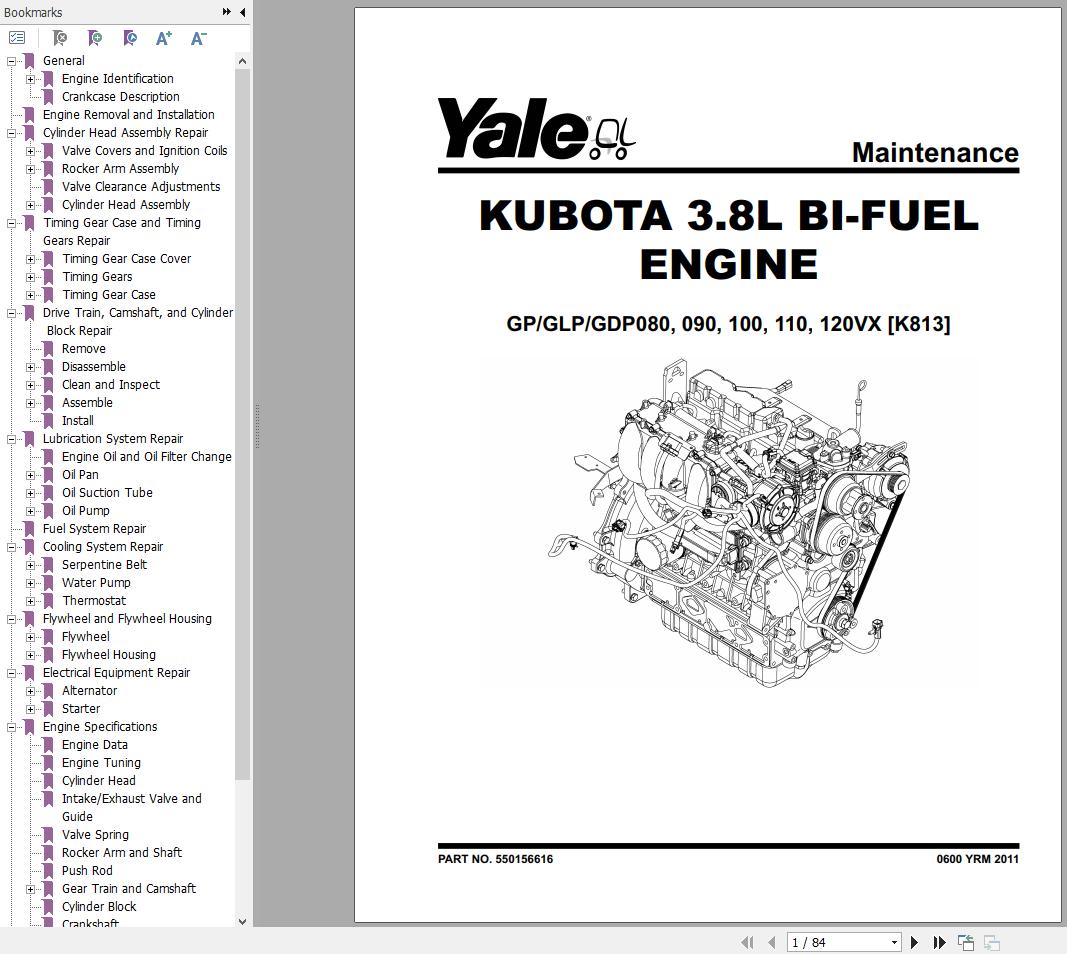Open the Cooling System Repair bookmark
1067x954 pixels.
(x=103, y=546)
